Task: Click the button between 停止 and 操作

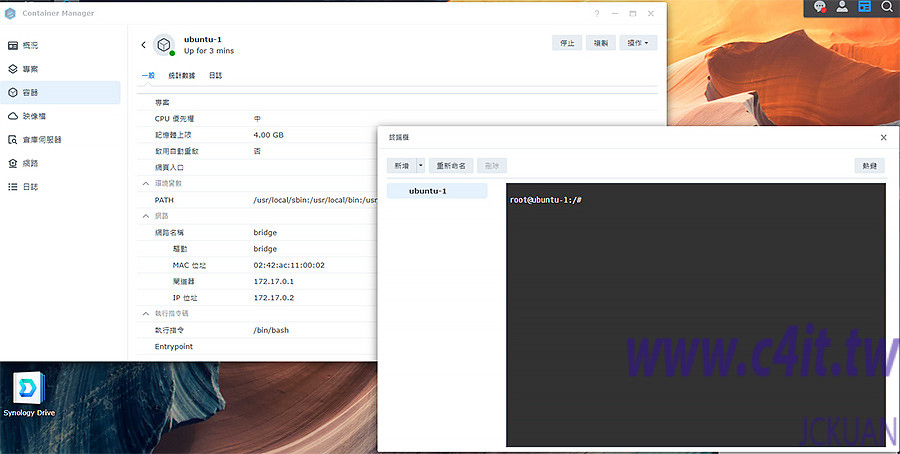Action: [x=601, y=43]
